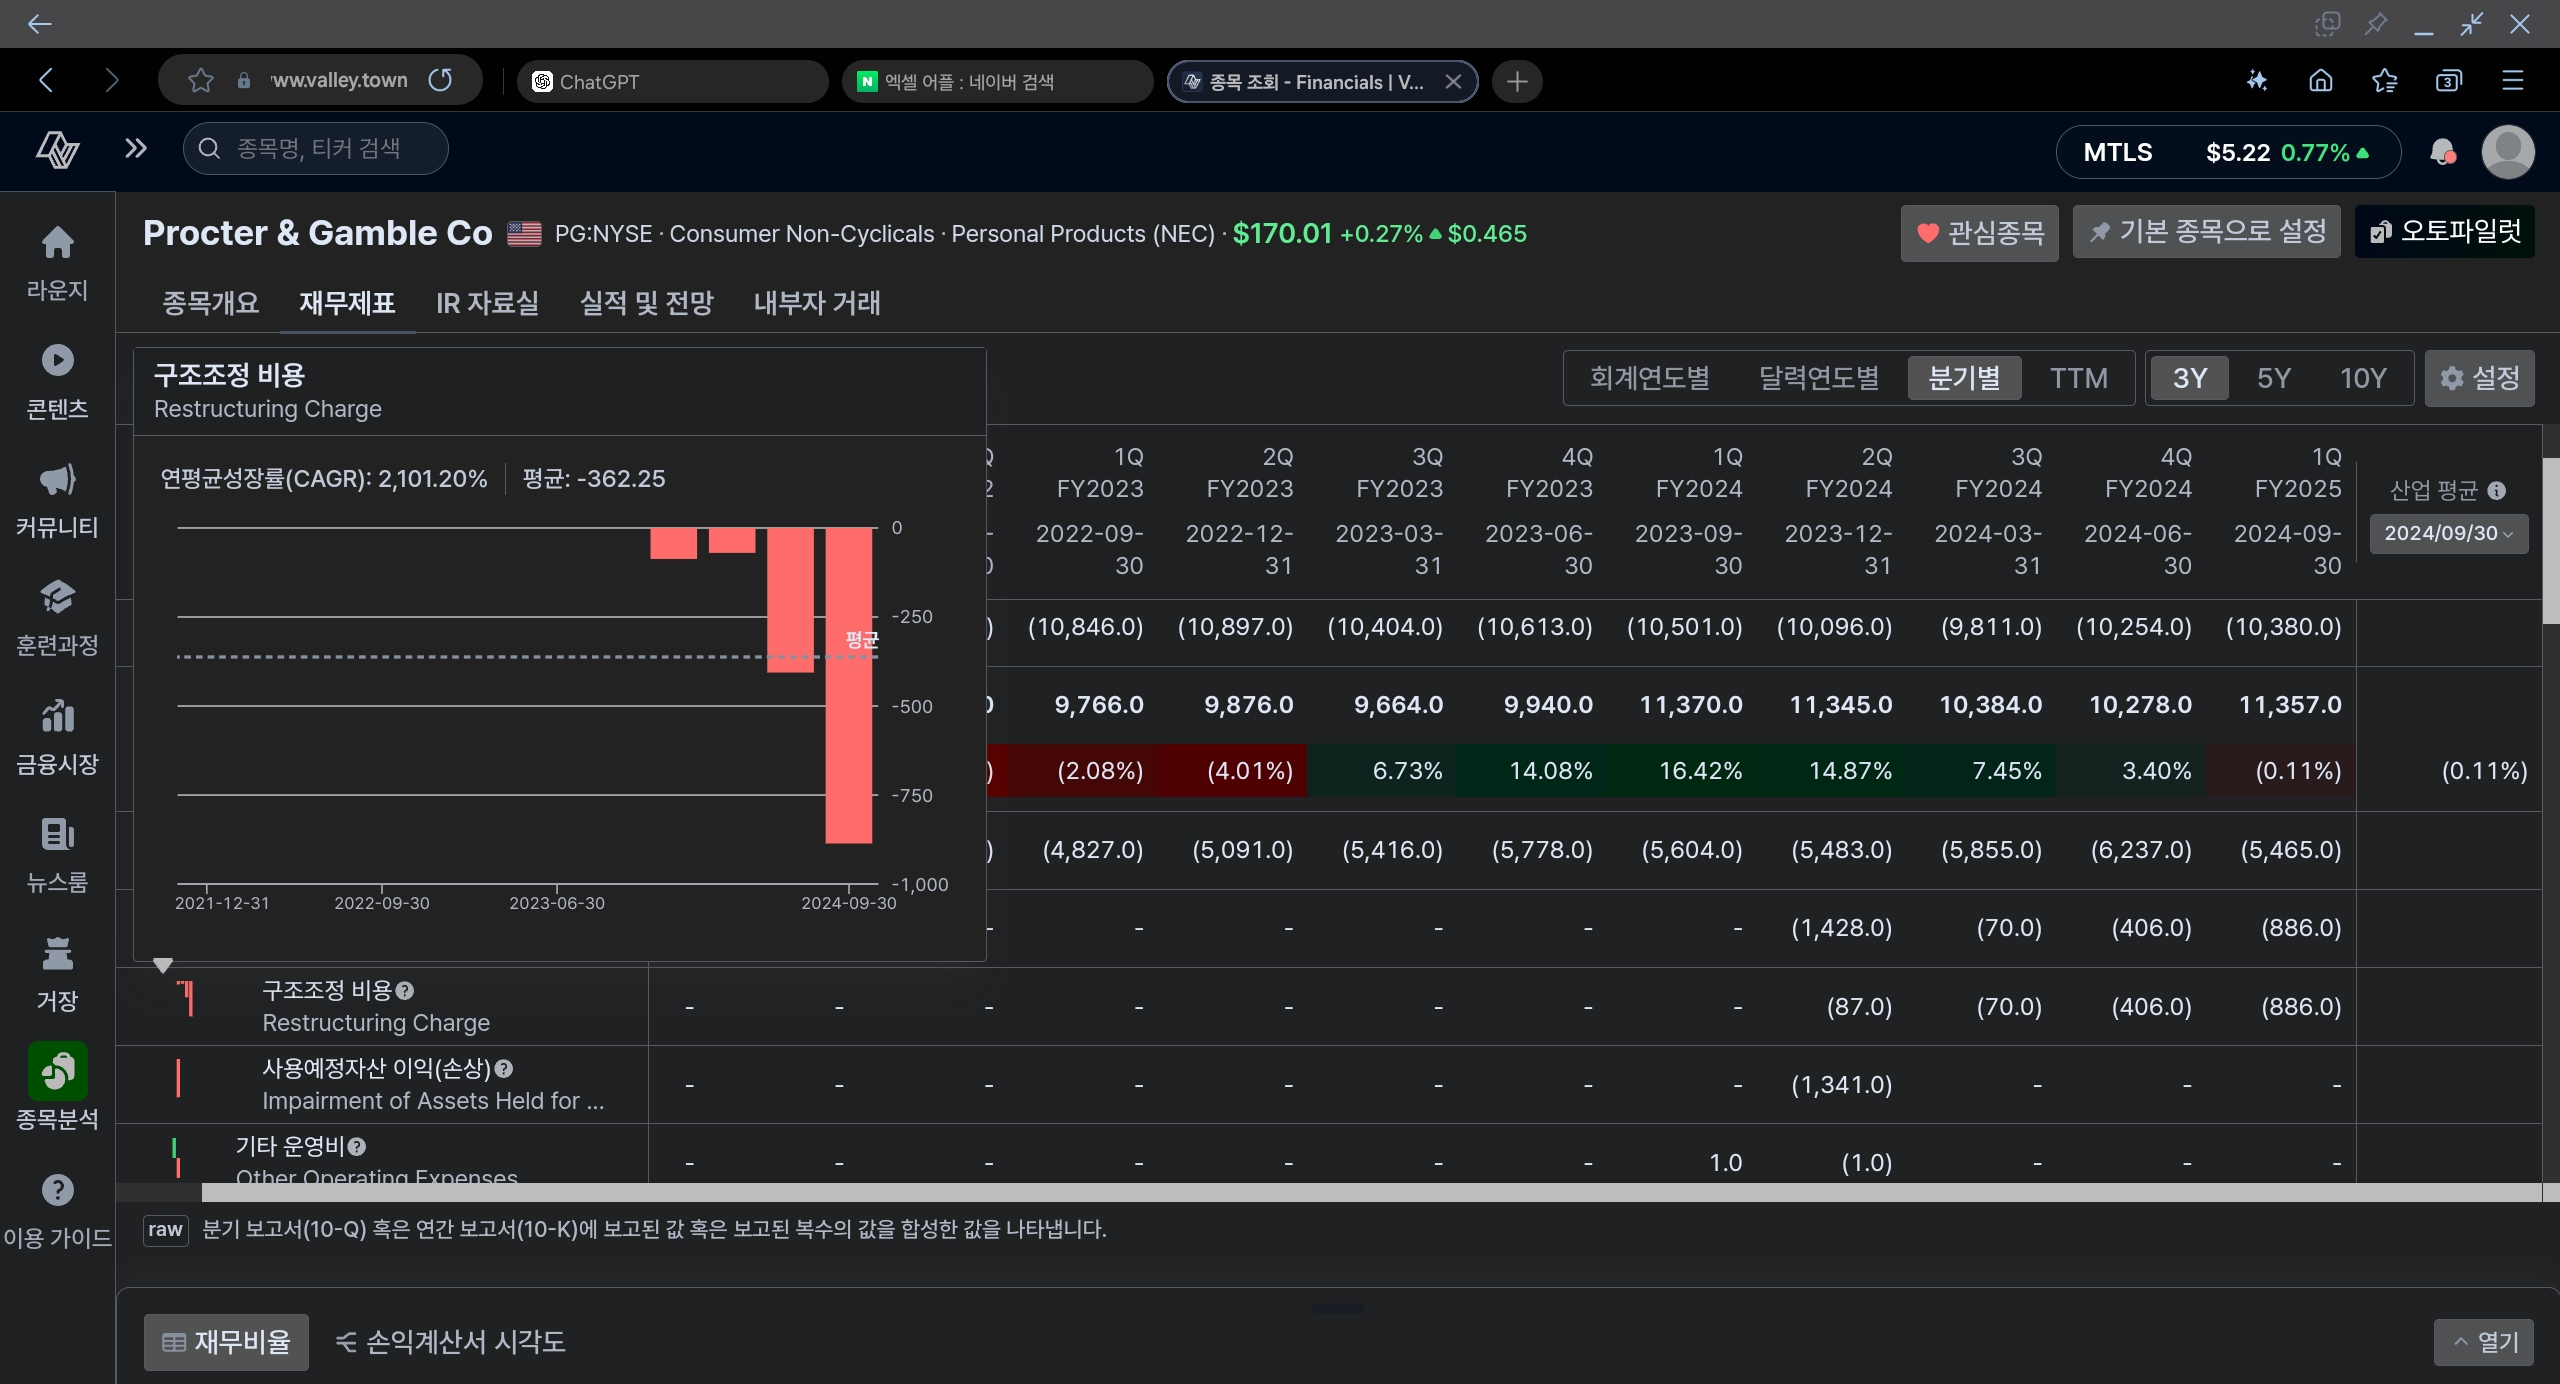Click the browser home icon
The width and height of the screenshot is (2560, 1384).
point(2321,80)
